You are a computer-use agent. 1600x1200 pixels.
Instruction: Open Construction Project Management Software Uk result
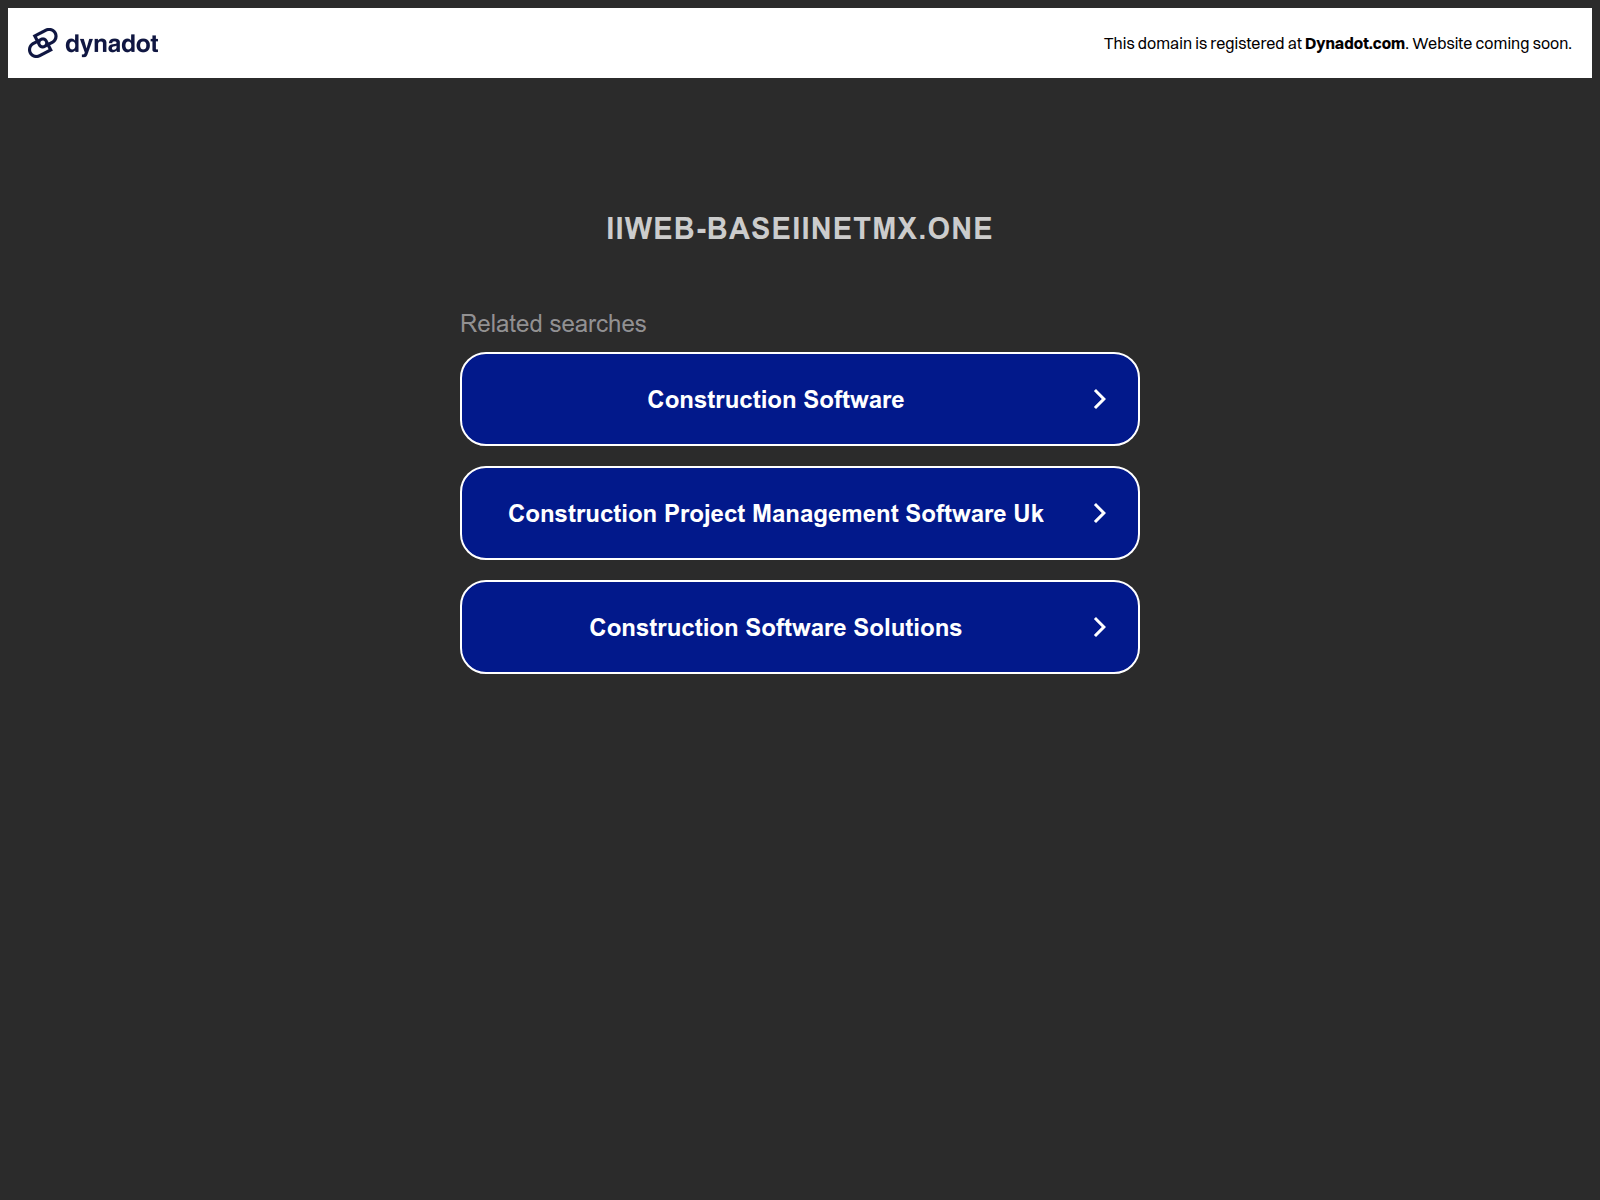(800, 513)
